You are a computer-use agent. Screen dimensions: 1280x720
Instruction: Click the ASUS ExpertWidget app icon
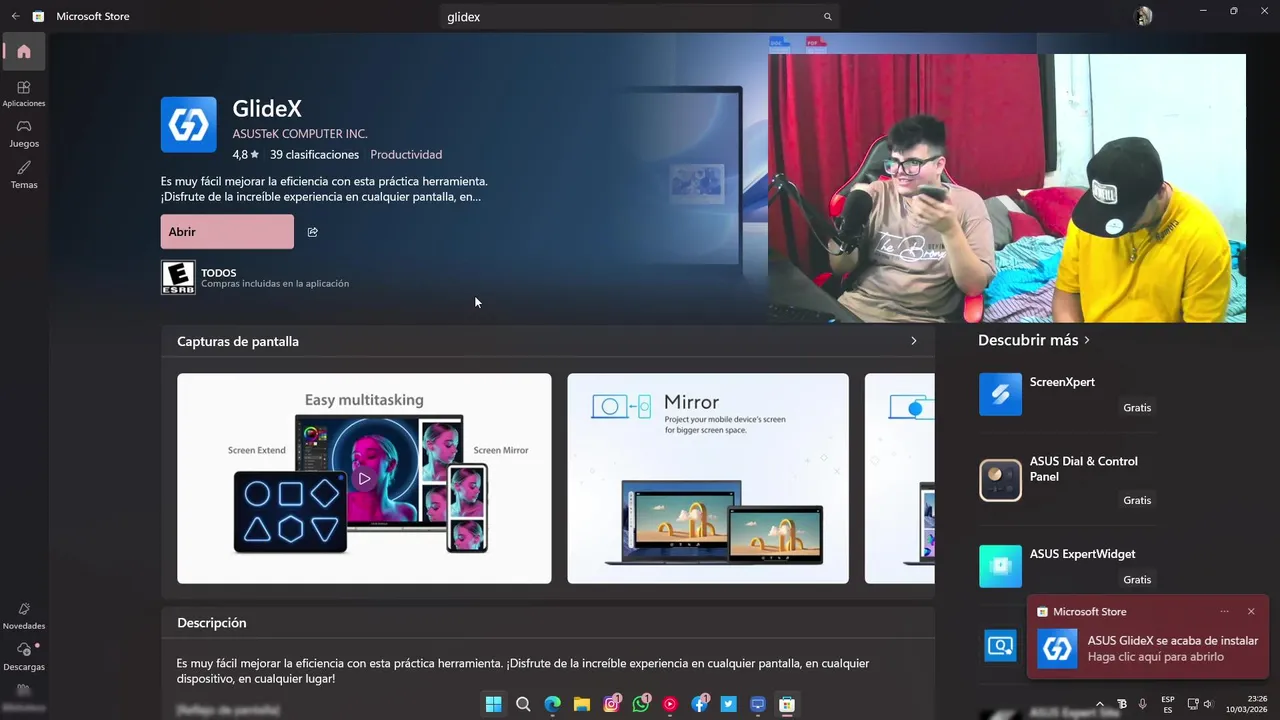(x=1000, y=566)
